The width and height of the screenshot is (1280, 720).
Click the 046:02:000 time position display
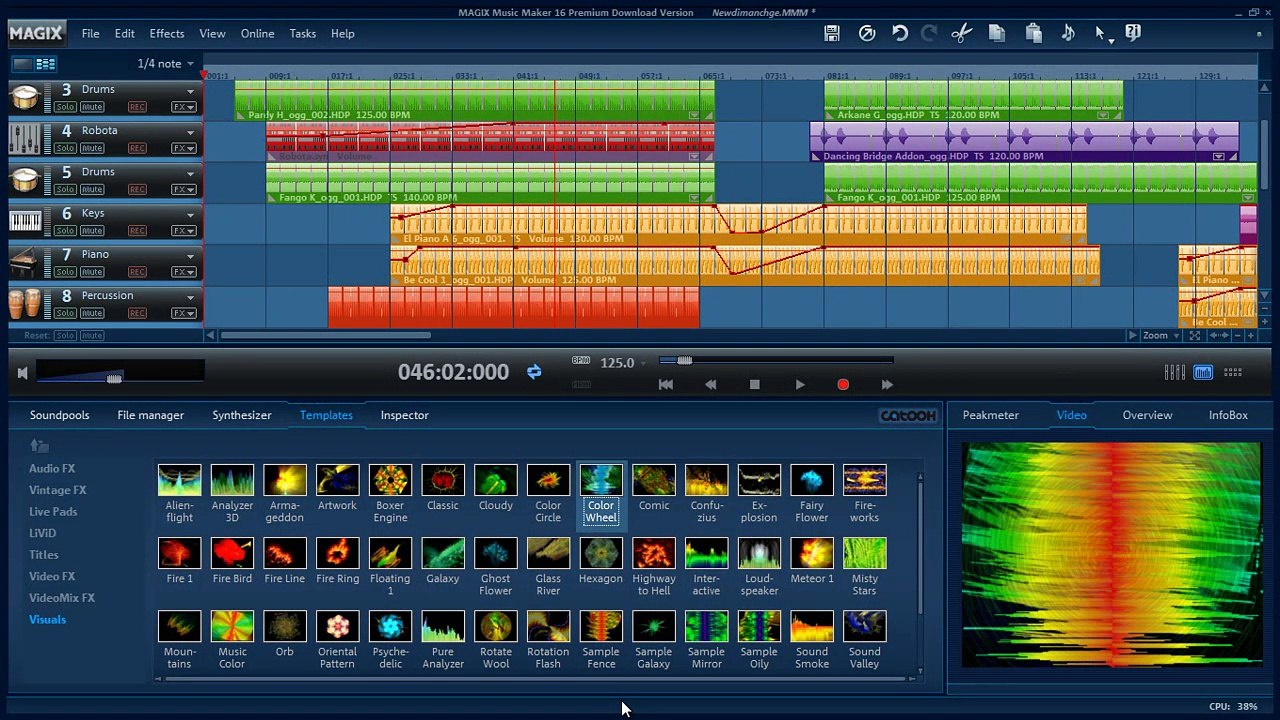click(454, 372)
